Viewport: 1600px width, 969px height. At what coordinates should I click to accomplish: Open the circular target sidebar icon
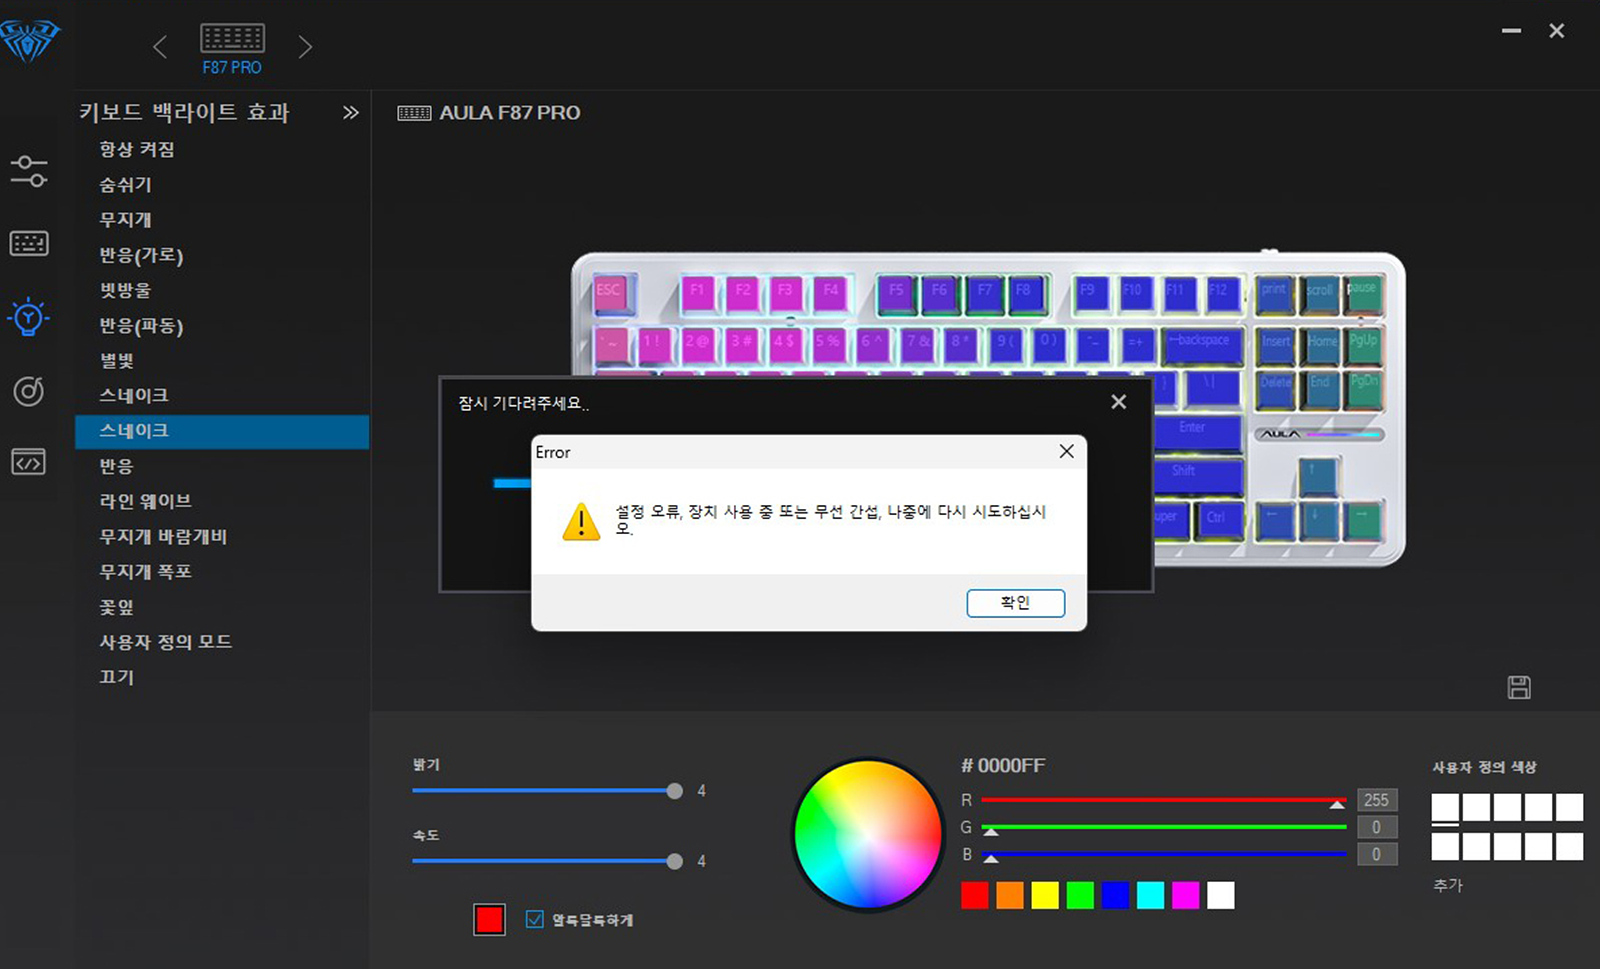28,390
